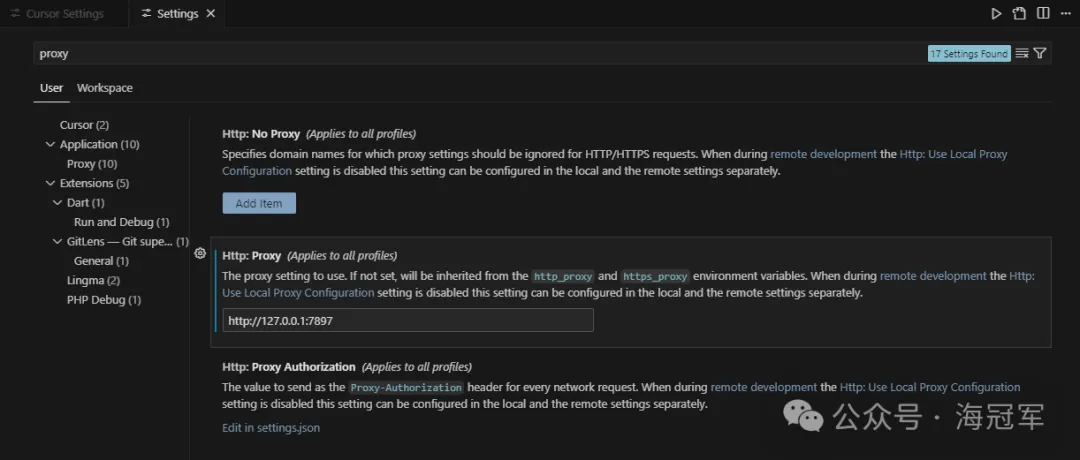Close the Settings tab
This screenshot has width=1080, height=460.
tap(210, 14)
